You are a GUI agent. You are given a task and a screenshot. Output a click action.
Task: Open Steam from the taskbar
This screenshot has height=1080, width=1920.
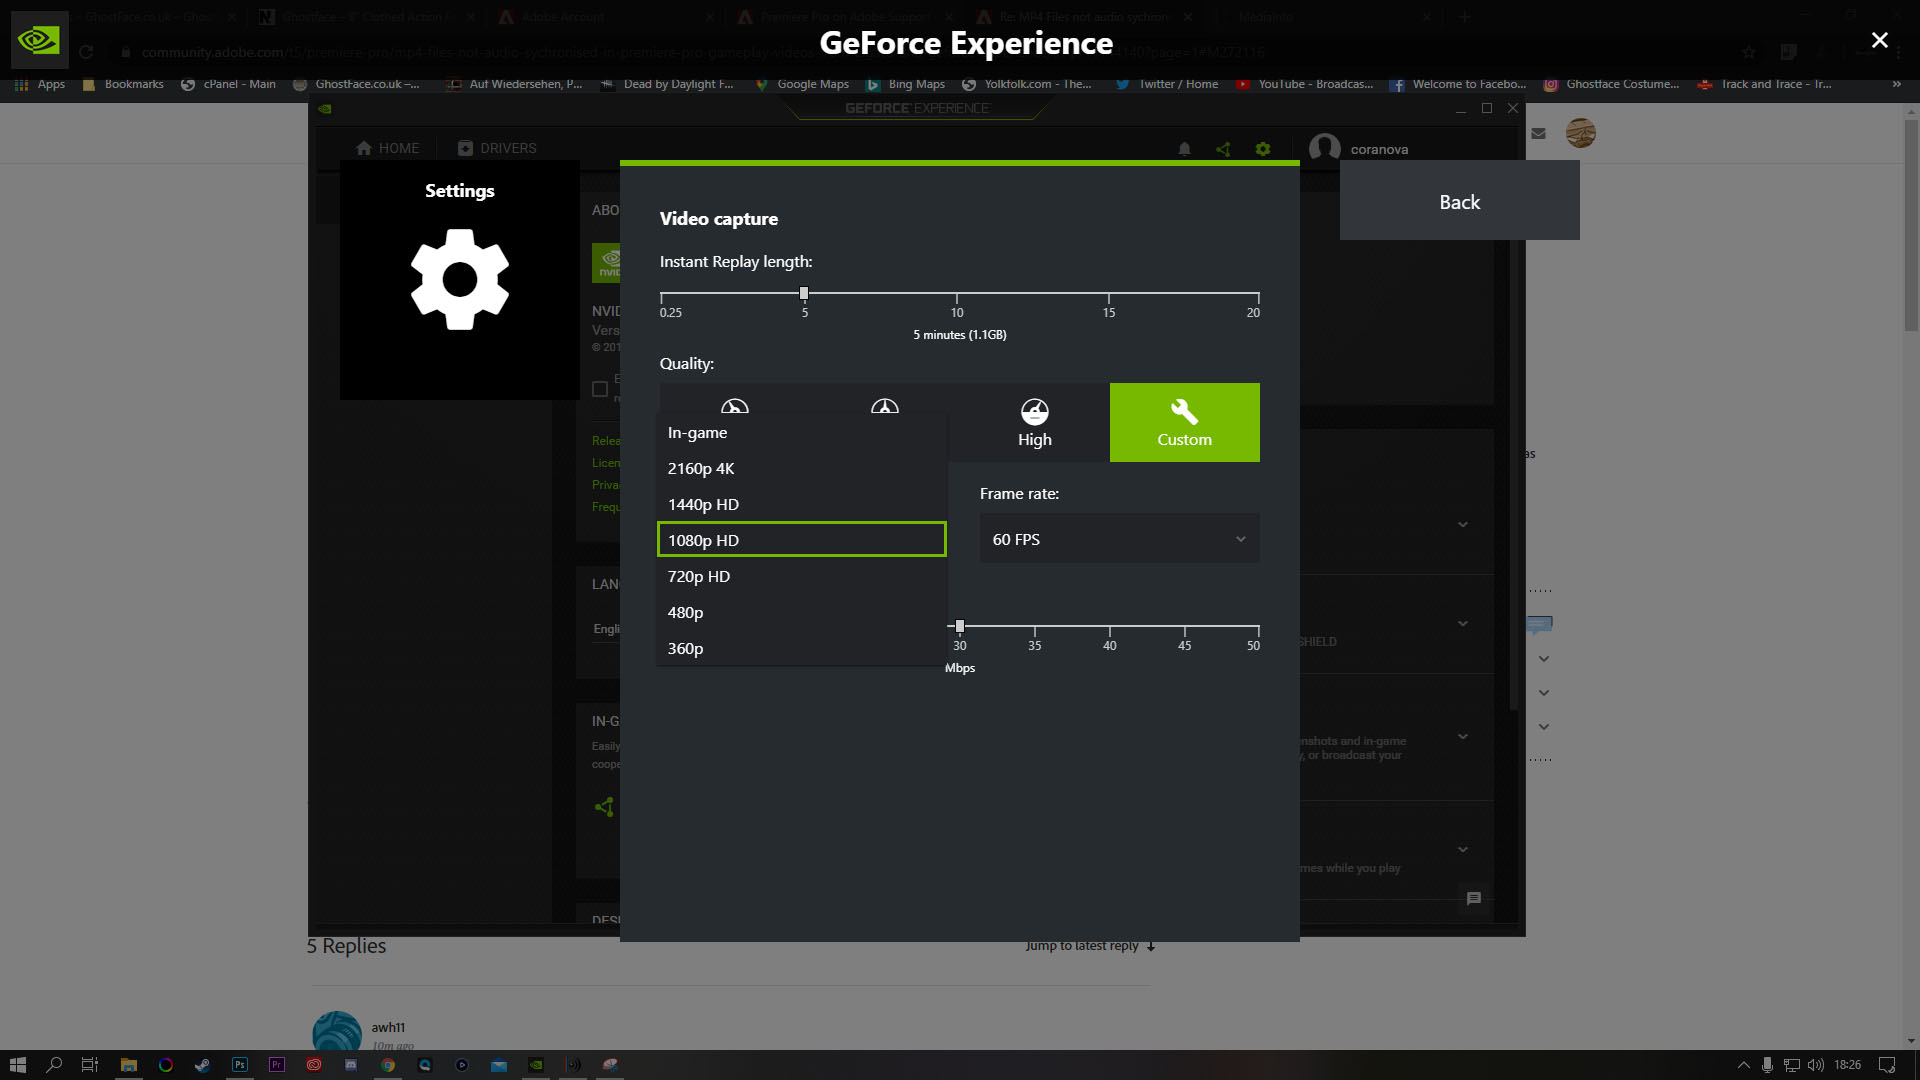[x=202, y=1065]
